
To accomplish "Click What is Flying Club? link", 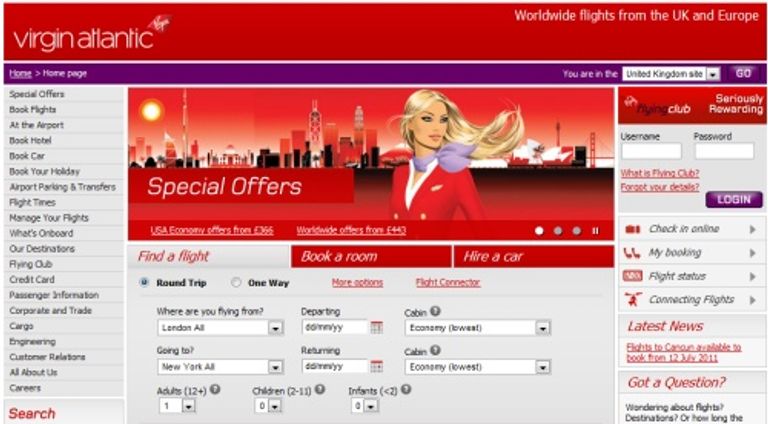I will tap(660, 173).
